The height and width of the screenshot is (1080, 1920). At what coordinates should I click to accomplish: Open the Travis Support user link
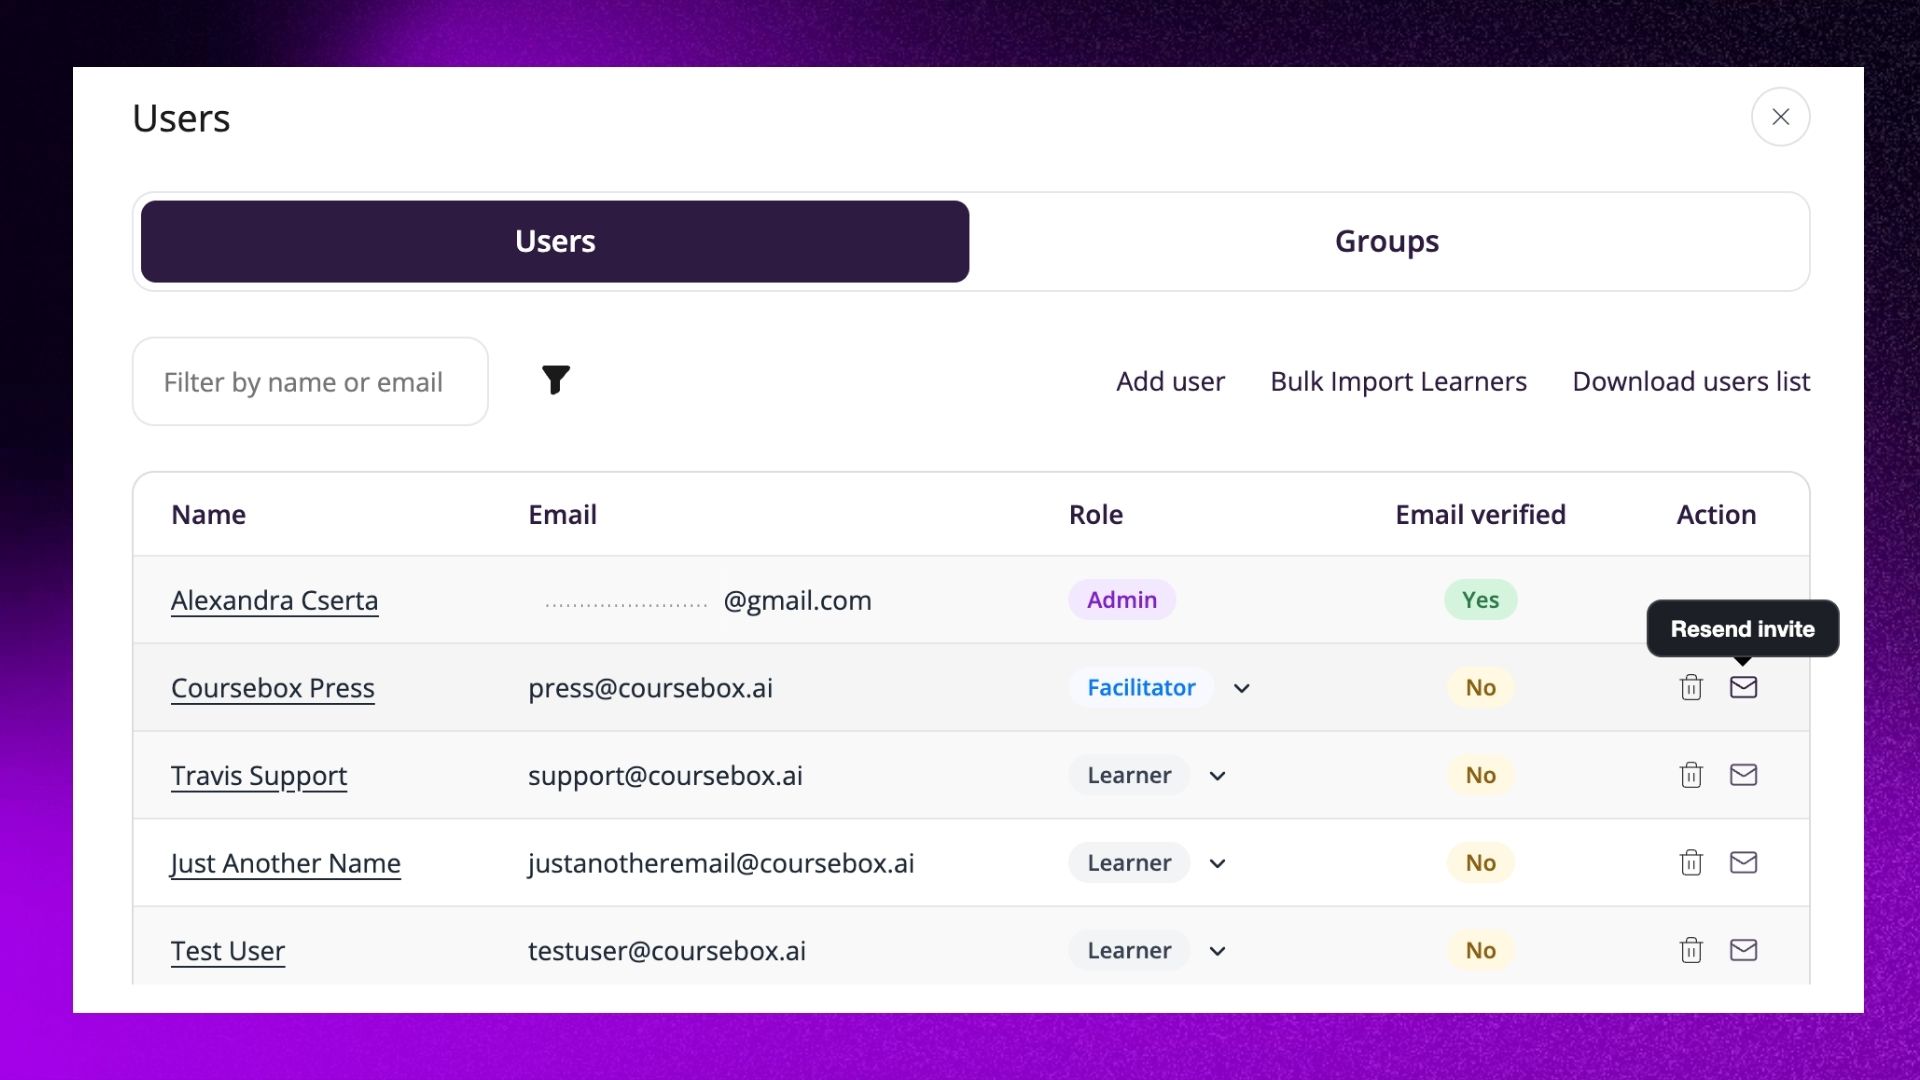259,776
